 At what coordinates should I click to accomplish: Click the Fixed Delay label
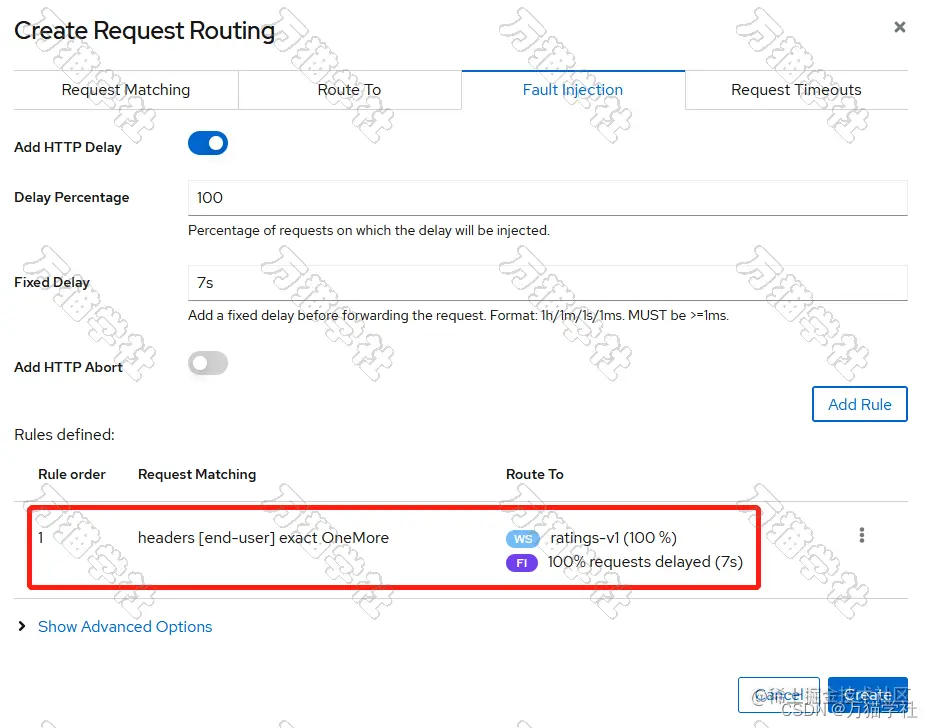coord(52,283)
